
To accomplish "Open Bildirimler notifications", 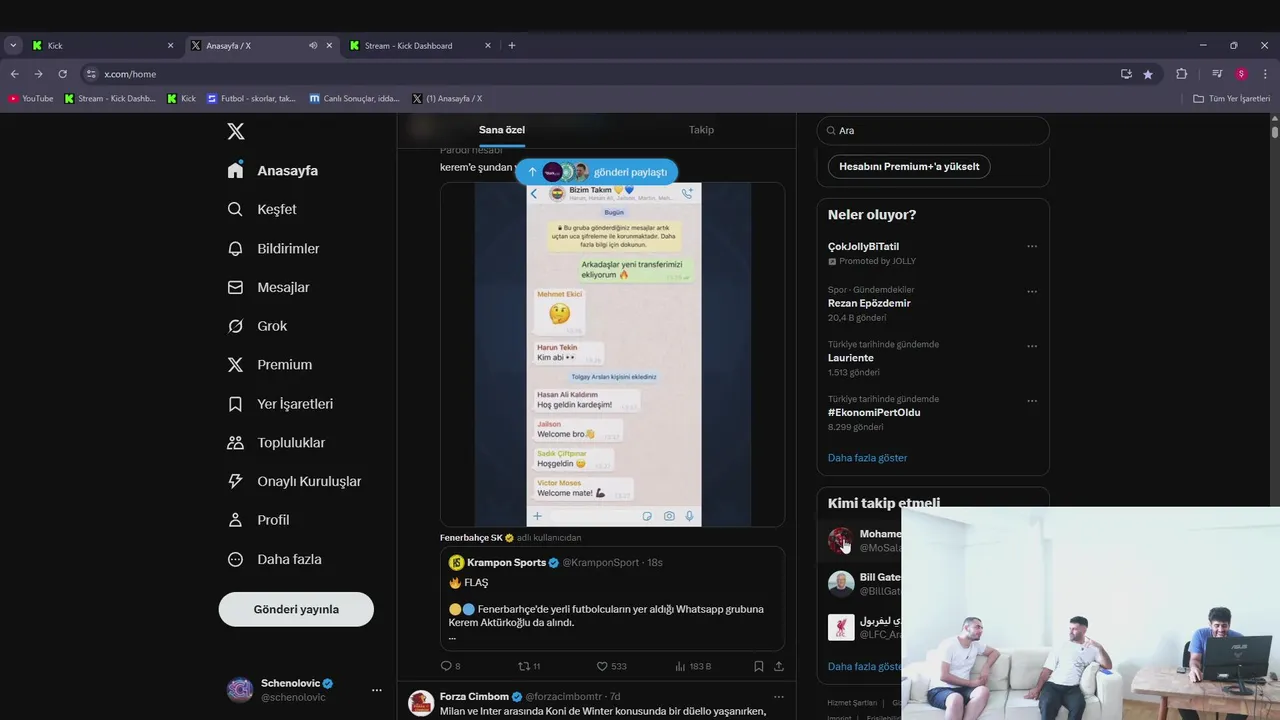I will pos(274,248).
